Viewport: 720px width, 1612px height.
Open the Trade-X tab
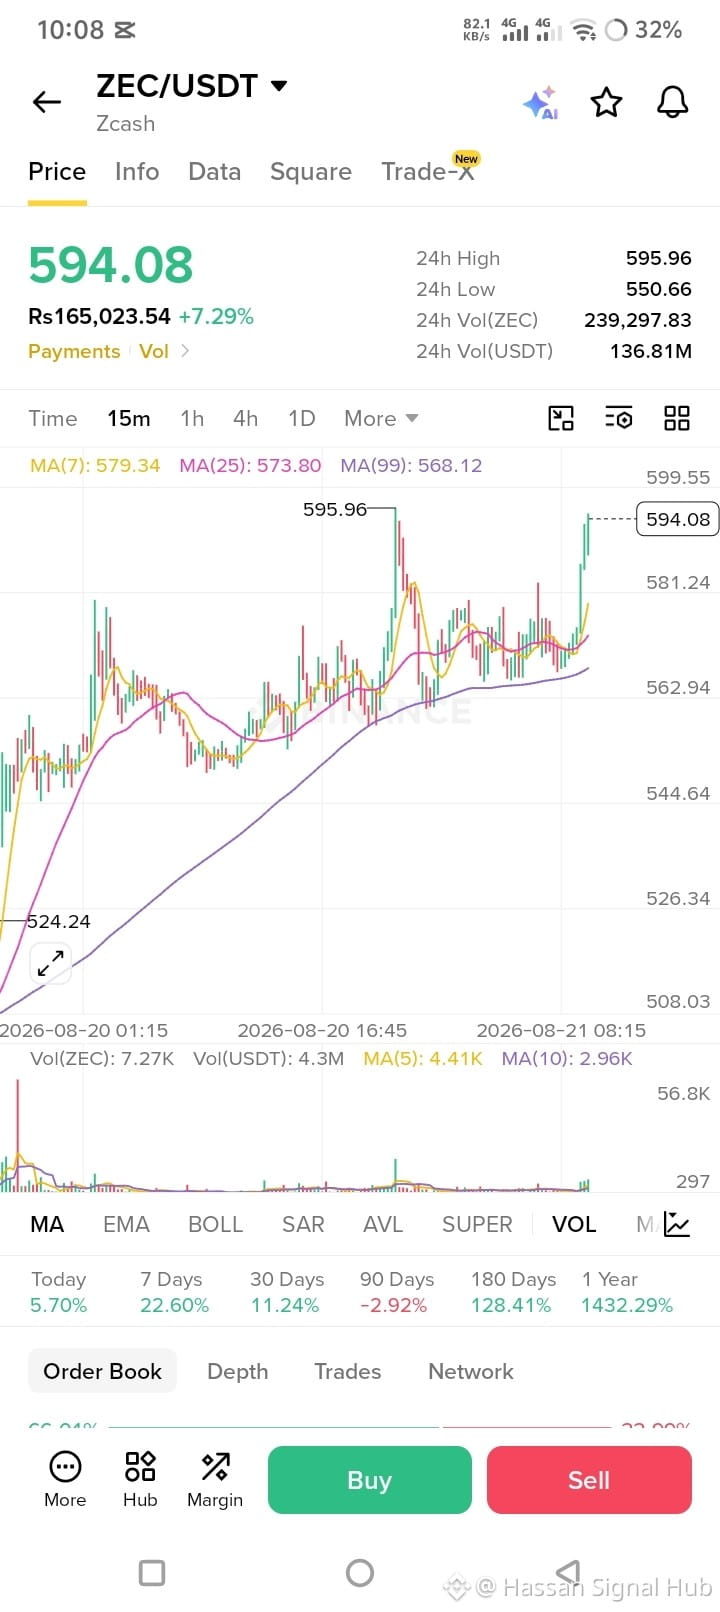click(428, 171)
